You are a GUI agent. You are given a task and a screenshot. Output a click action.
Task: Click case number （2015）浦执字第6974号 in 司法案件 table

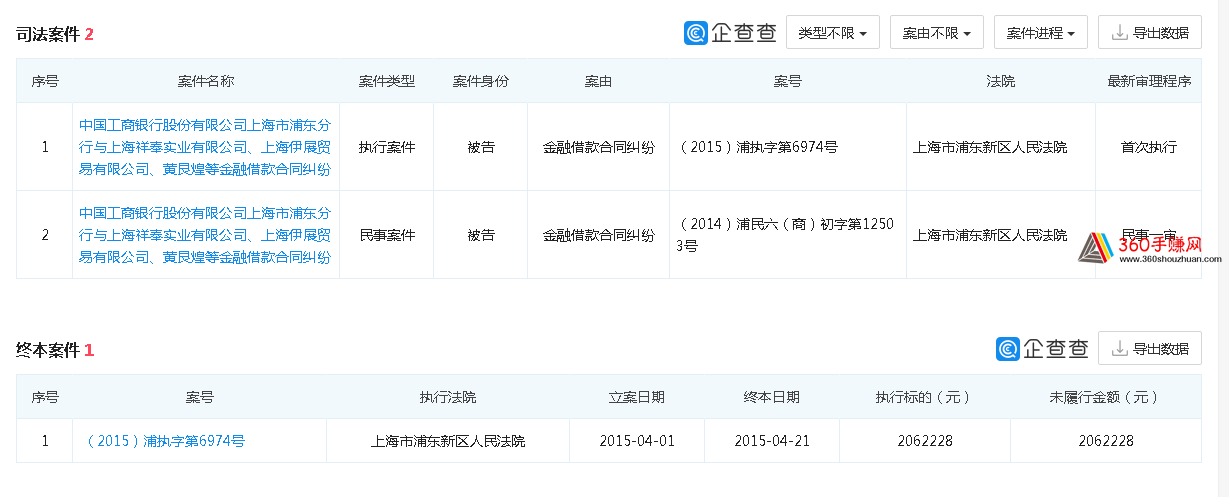[x=758, y=147]
